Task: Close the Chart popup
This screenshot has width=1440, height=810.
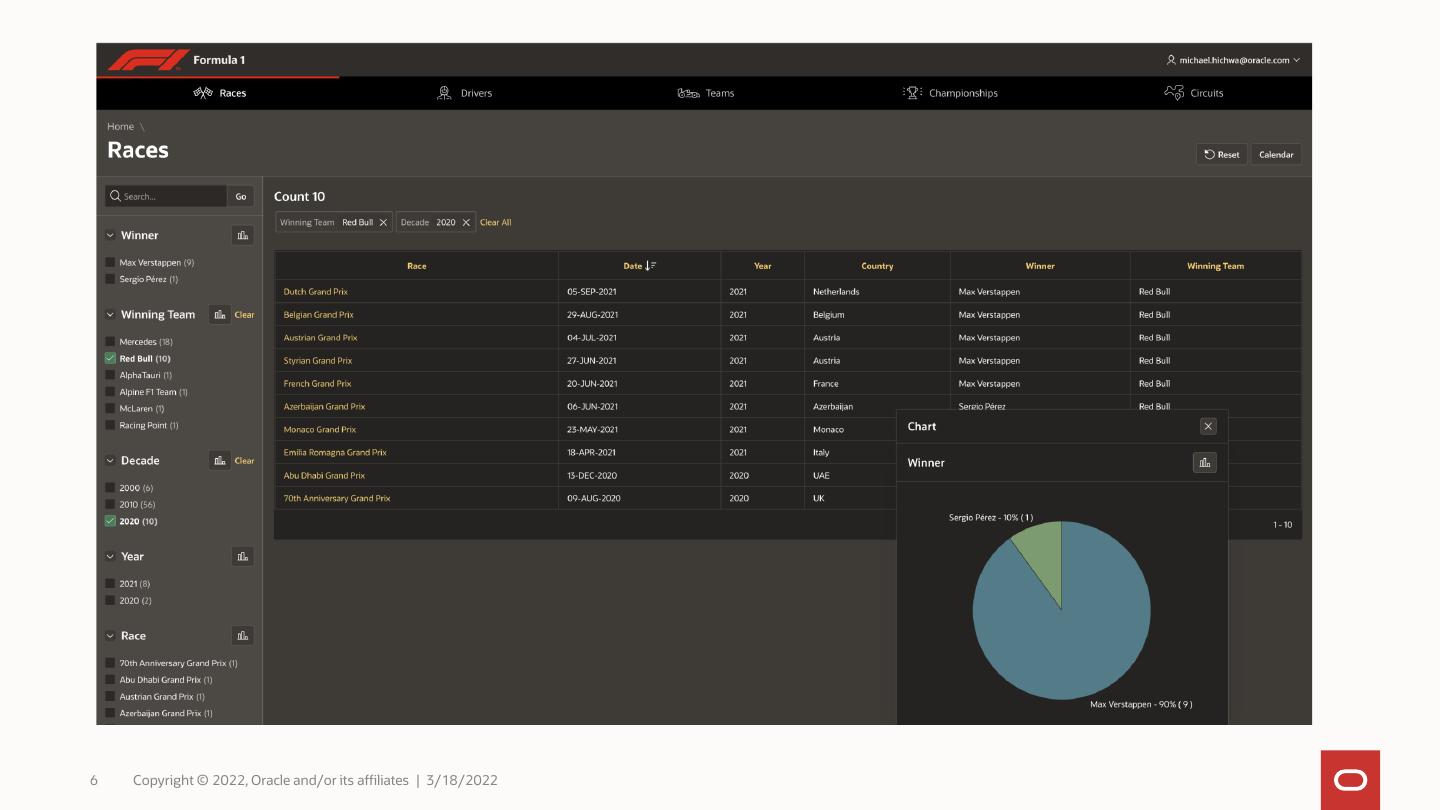Action: click(x=1208, y=426)
